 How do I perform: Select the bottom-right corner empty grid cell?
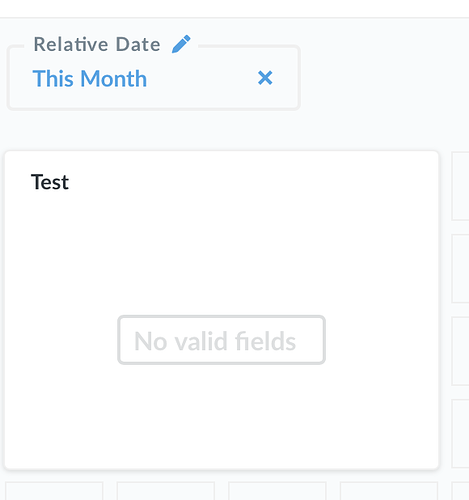point(460,491)
